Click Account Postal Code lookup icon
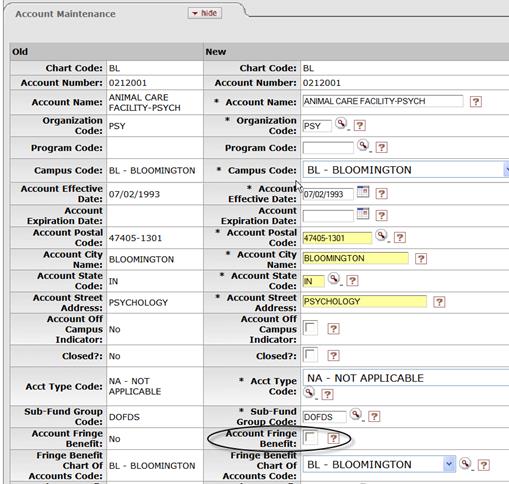The height and width of the screenshot is (484, 509). pos(381,236)
